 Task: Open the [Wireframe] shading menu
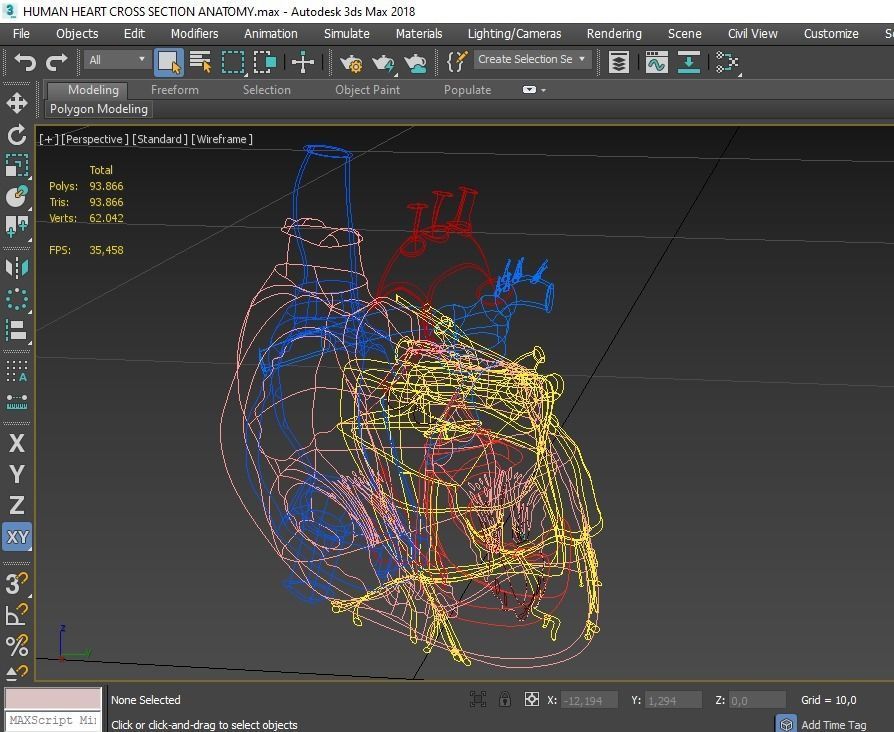point(222,139)
